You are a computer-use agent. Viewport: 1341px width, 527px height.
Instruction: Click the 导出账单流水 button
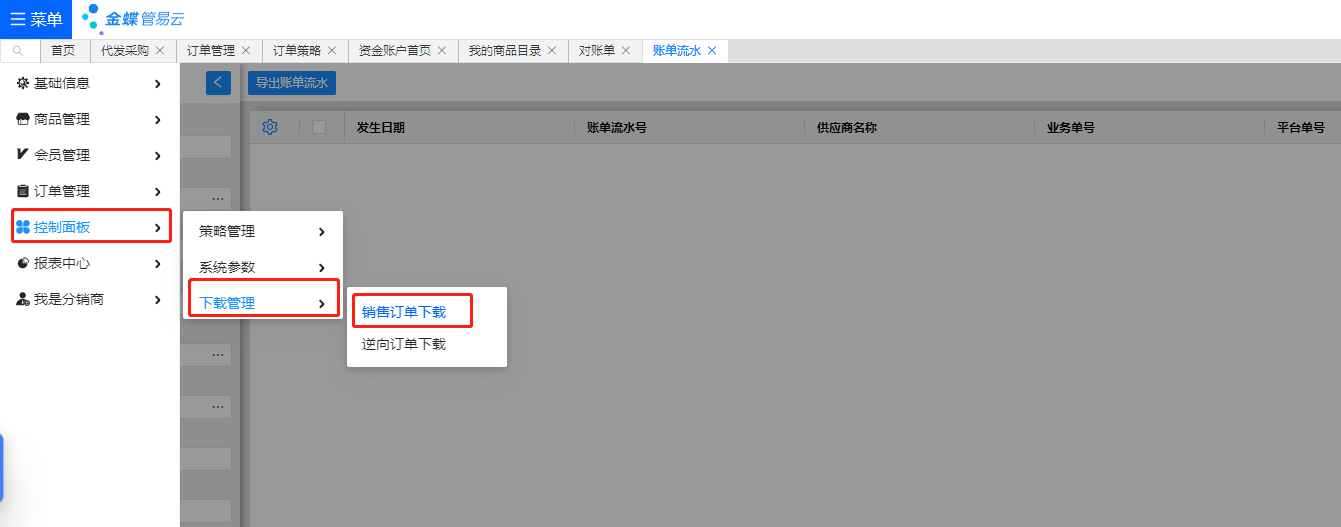pyautogui.click(x=292, y=83)
